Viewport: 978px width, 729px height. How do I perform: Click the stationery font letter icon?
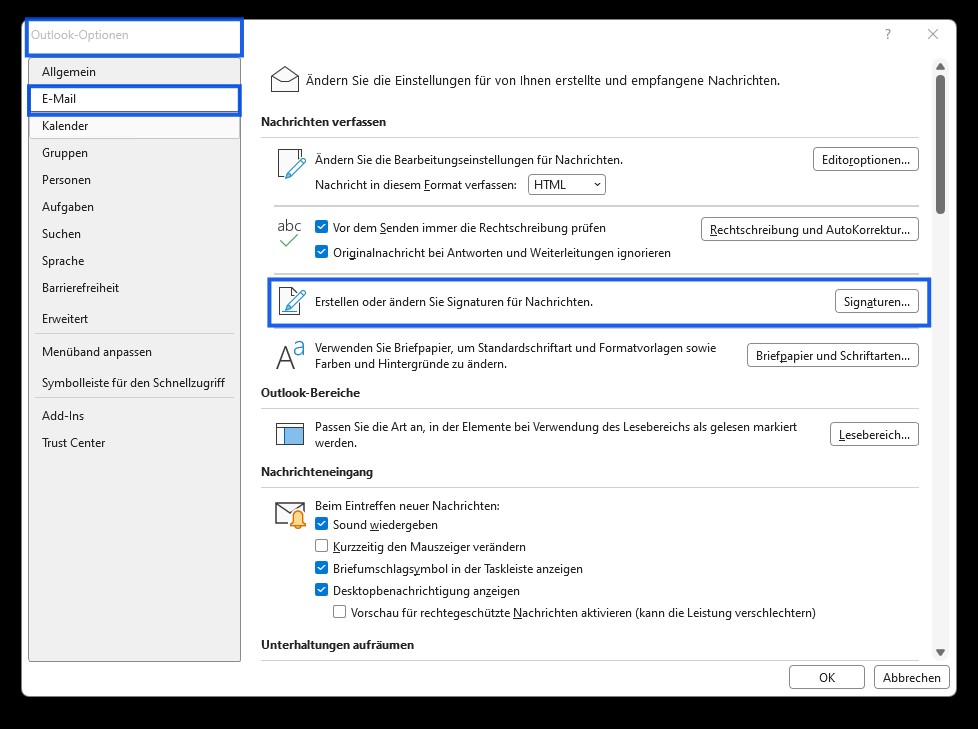(290, 355)
